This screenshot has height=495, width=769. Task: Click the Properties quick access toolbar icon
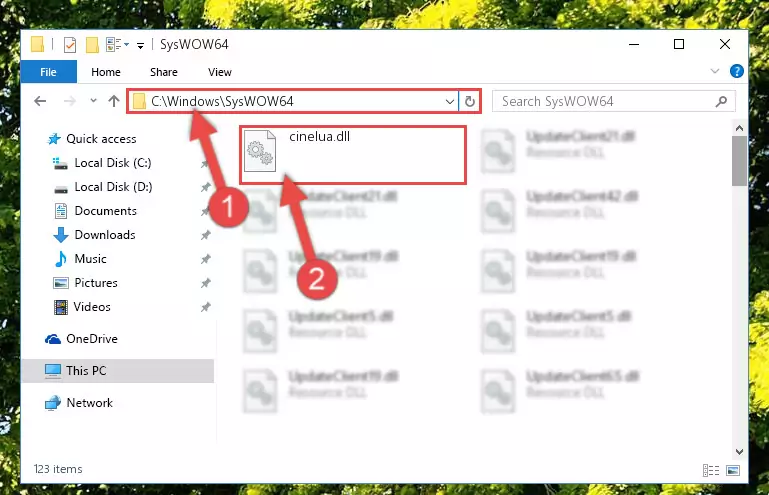click(x=70, y=45)
